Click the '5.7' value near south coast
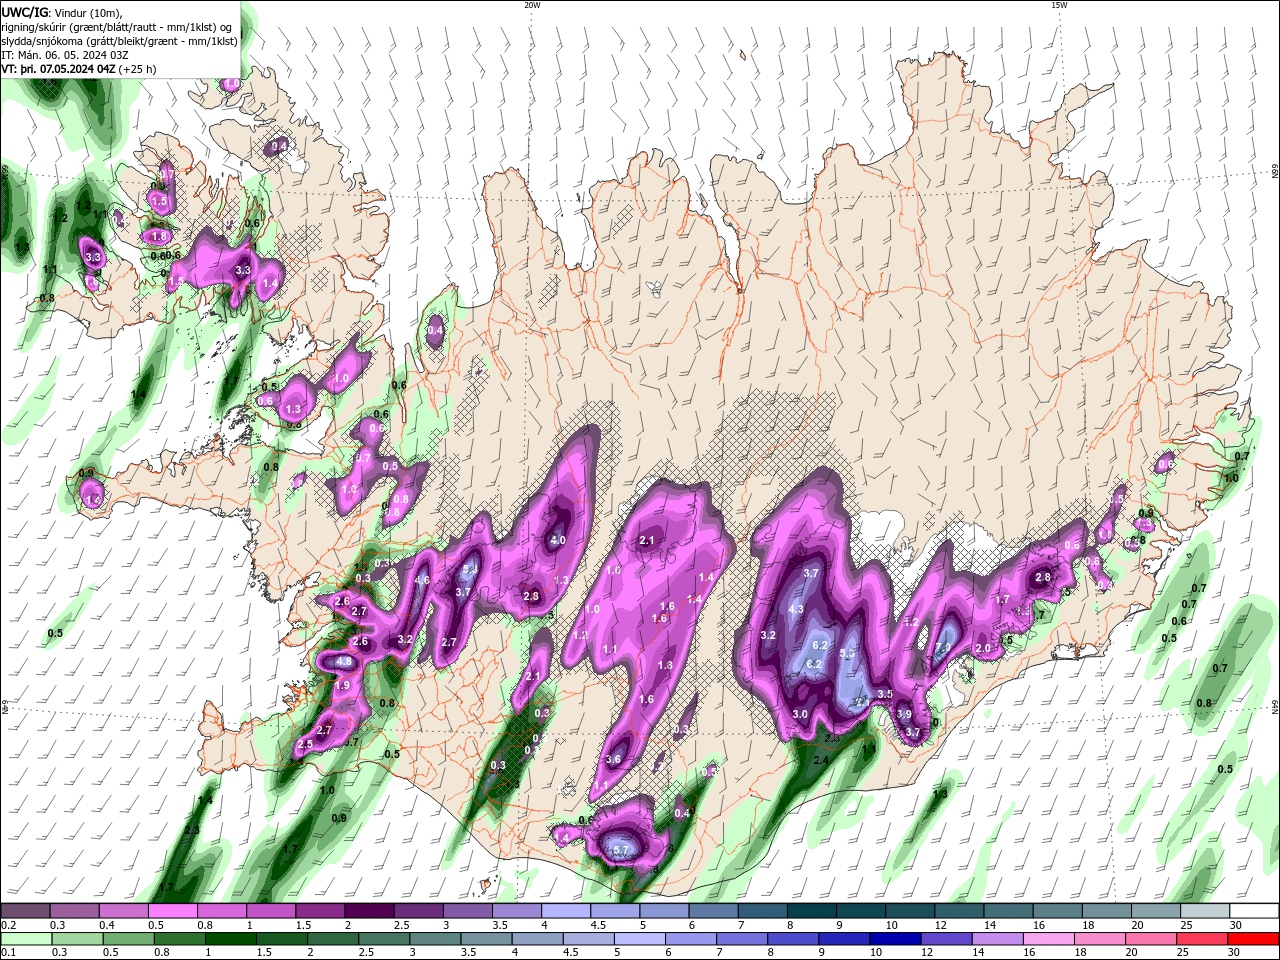The width and height of the screenshot is (1280, 960). click(x=621, y=850)
